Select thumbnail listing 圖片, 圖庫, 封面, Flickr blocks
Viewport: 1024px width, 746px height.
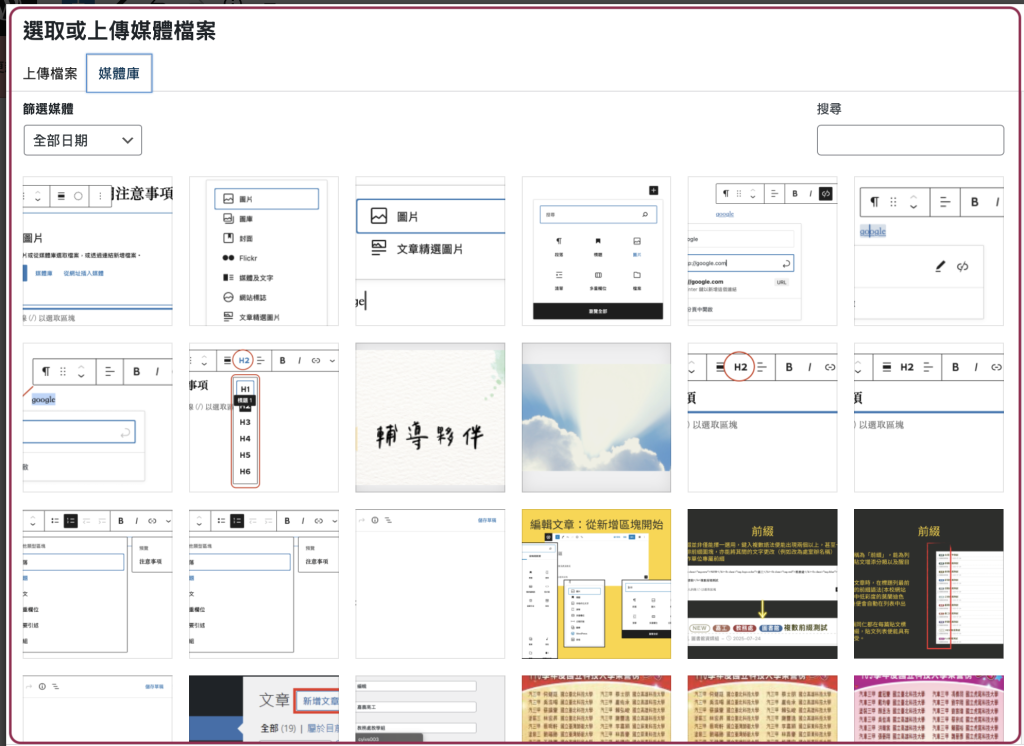point(264,251)
